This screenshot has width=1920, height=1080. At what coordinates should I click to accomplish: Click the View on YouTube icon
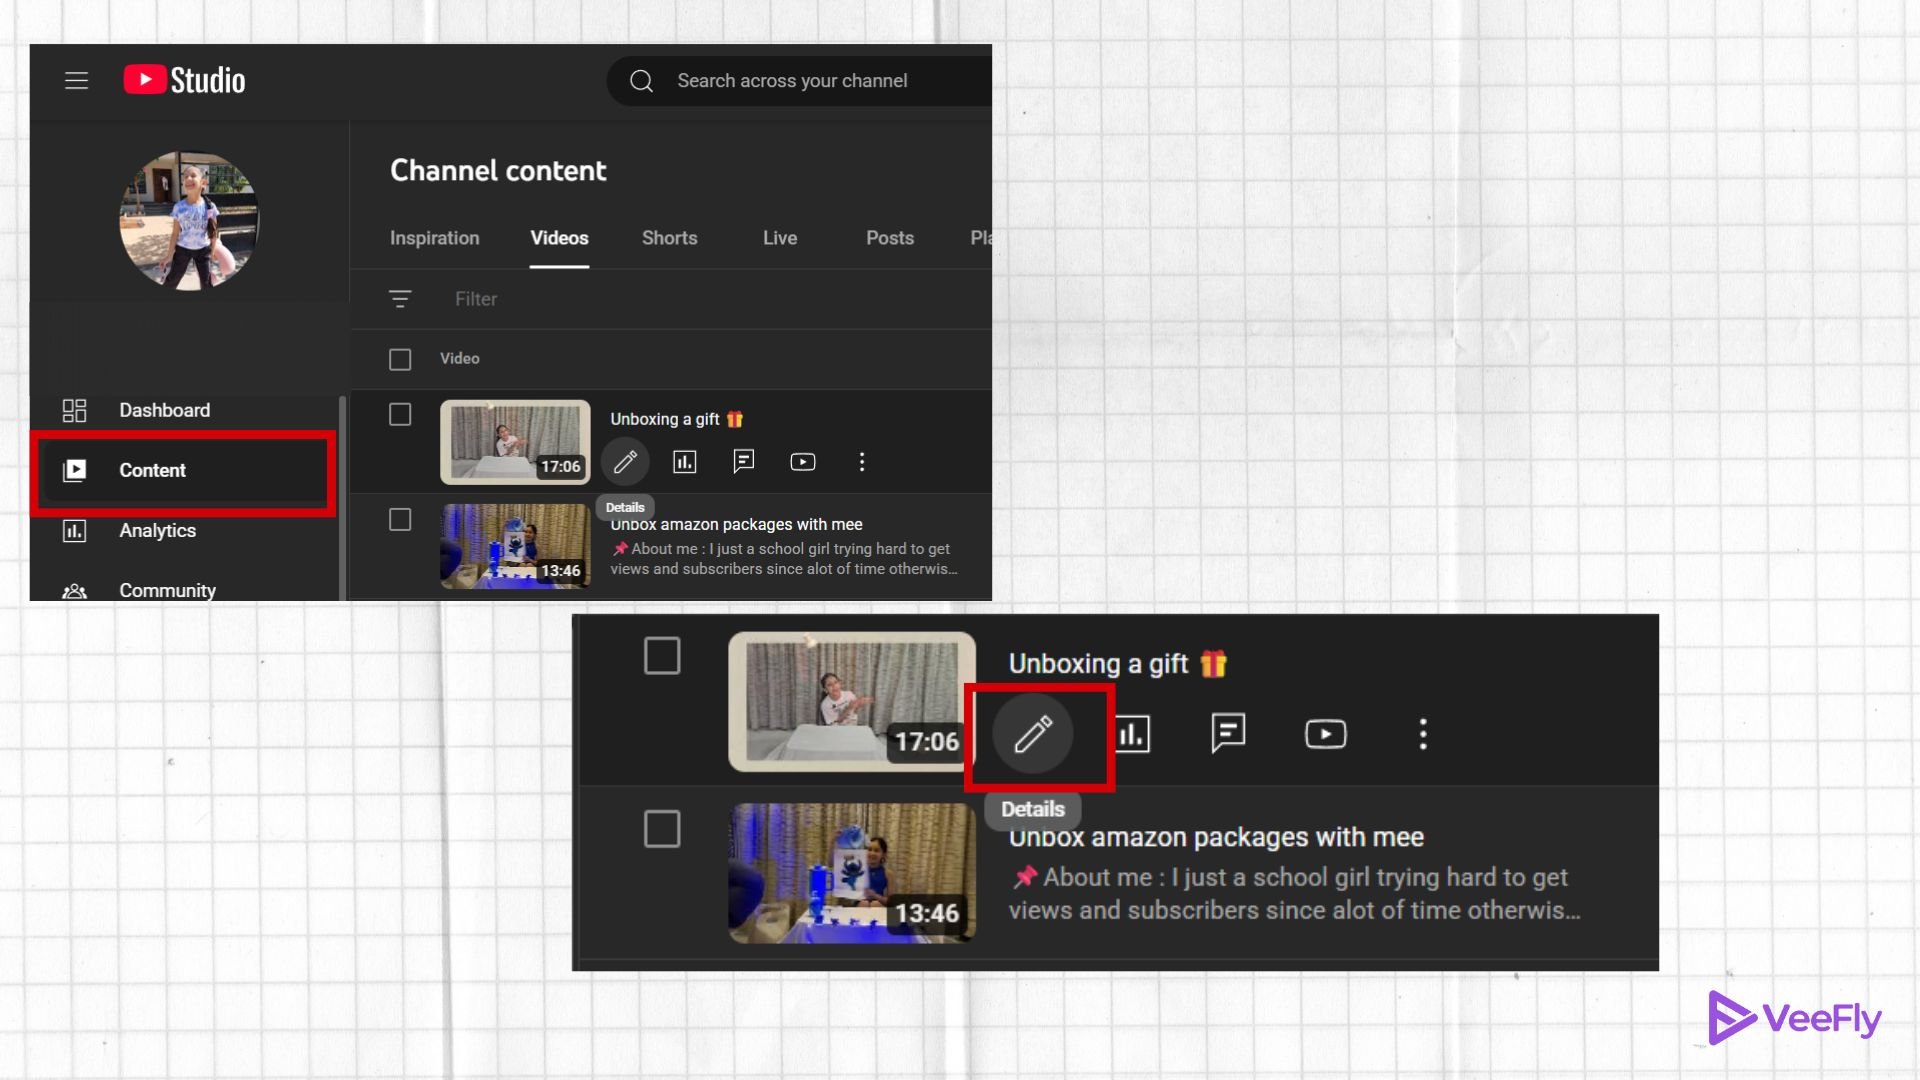[802, 461]
